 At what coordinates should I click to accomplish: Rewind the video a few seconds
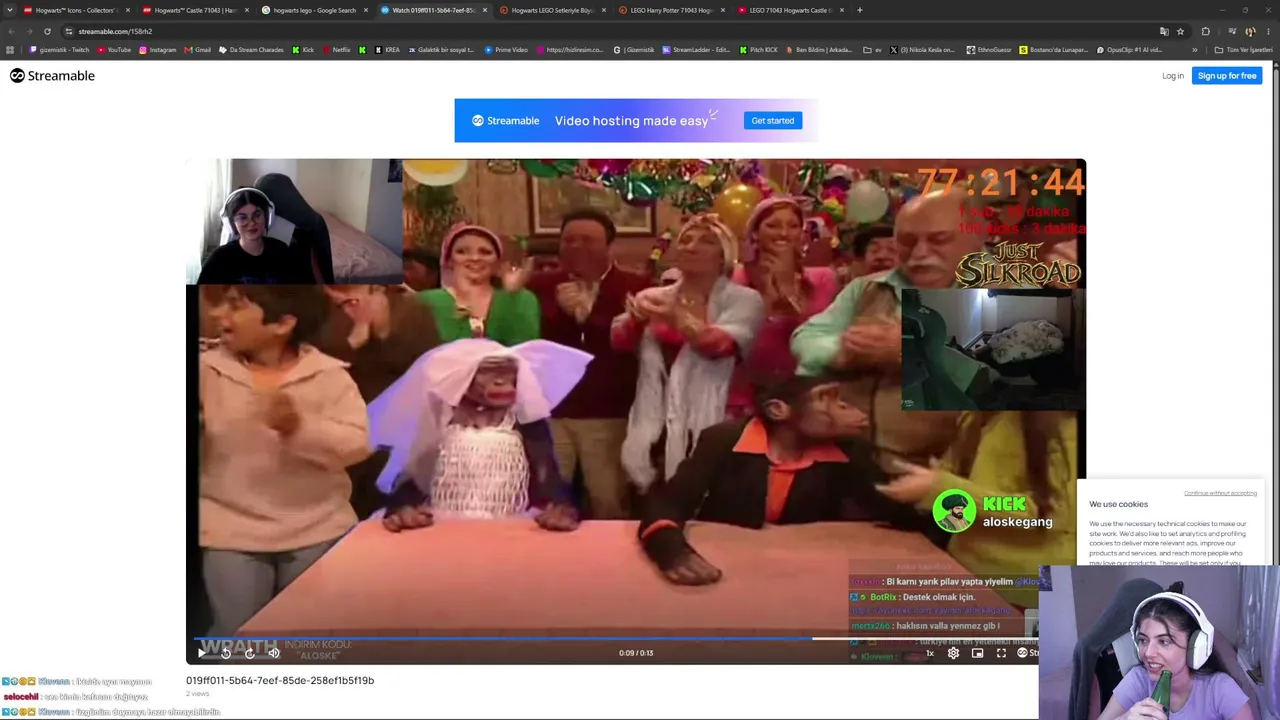226,653
